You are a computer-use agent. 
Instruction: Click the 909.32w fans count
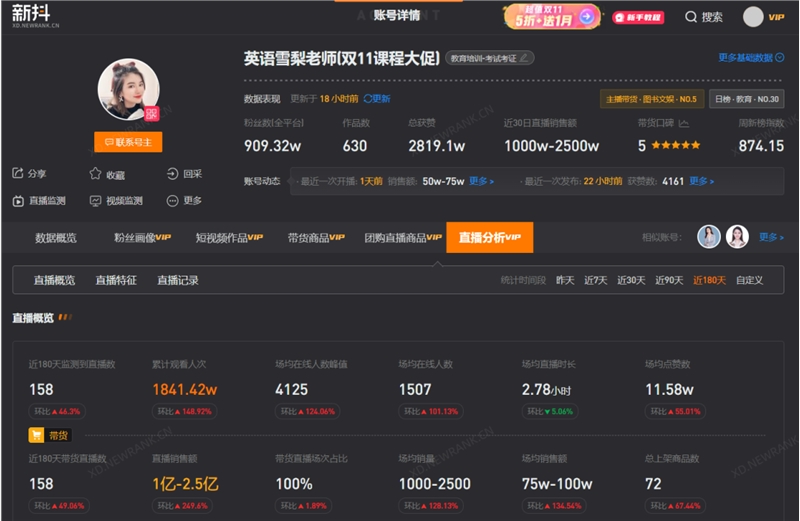pos(272,146)
